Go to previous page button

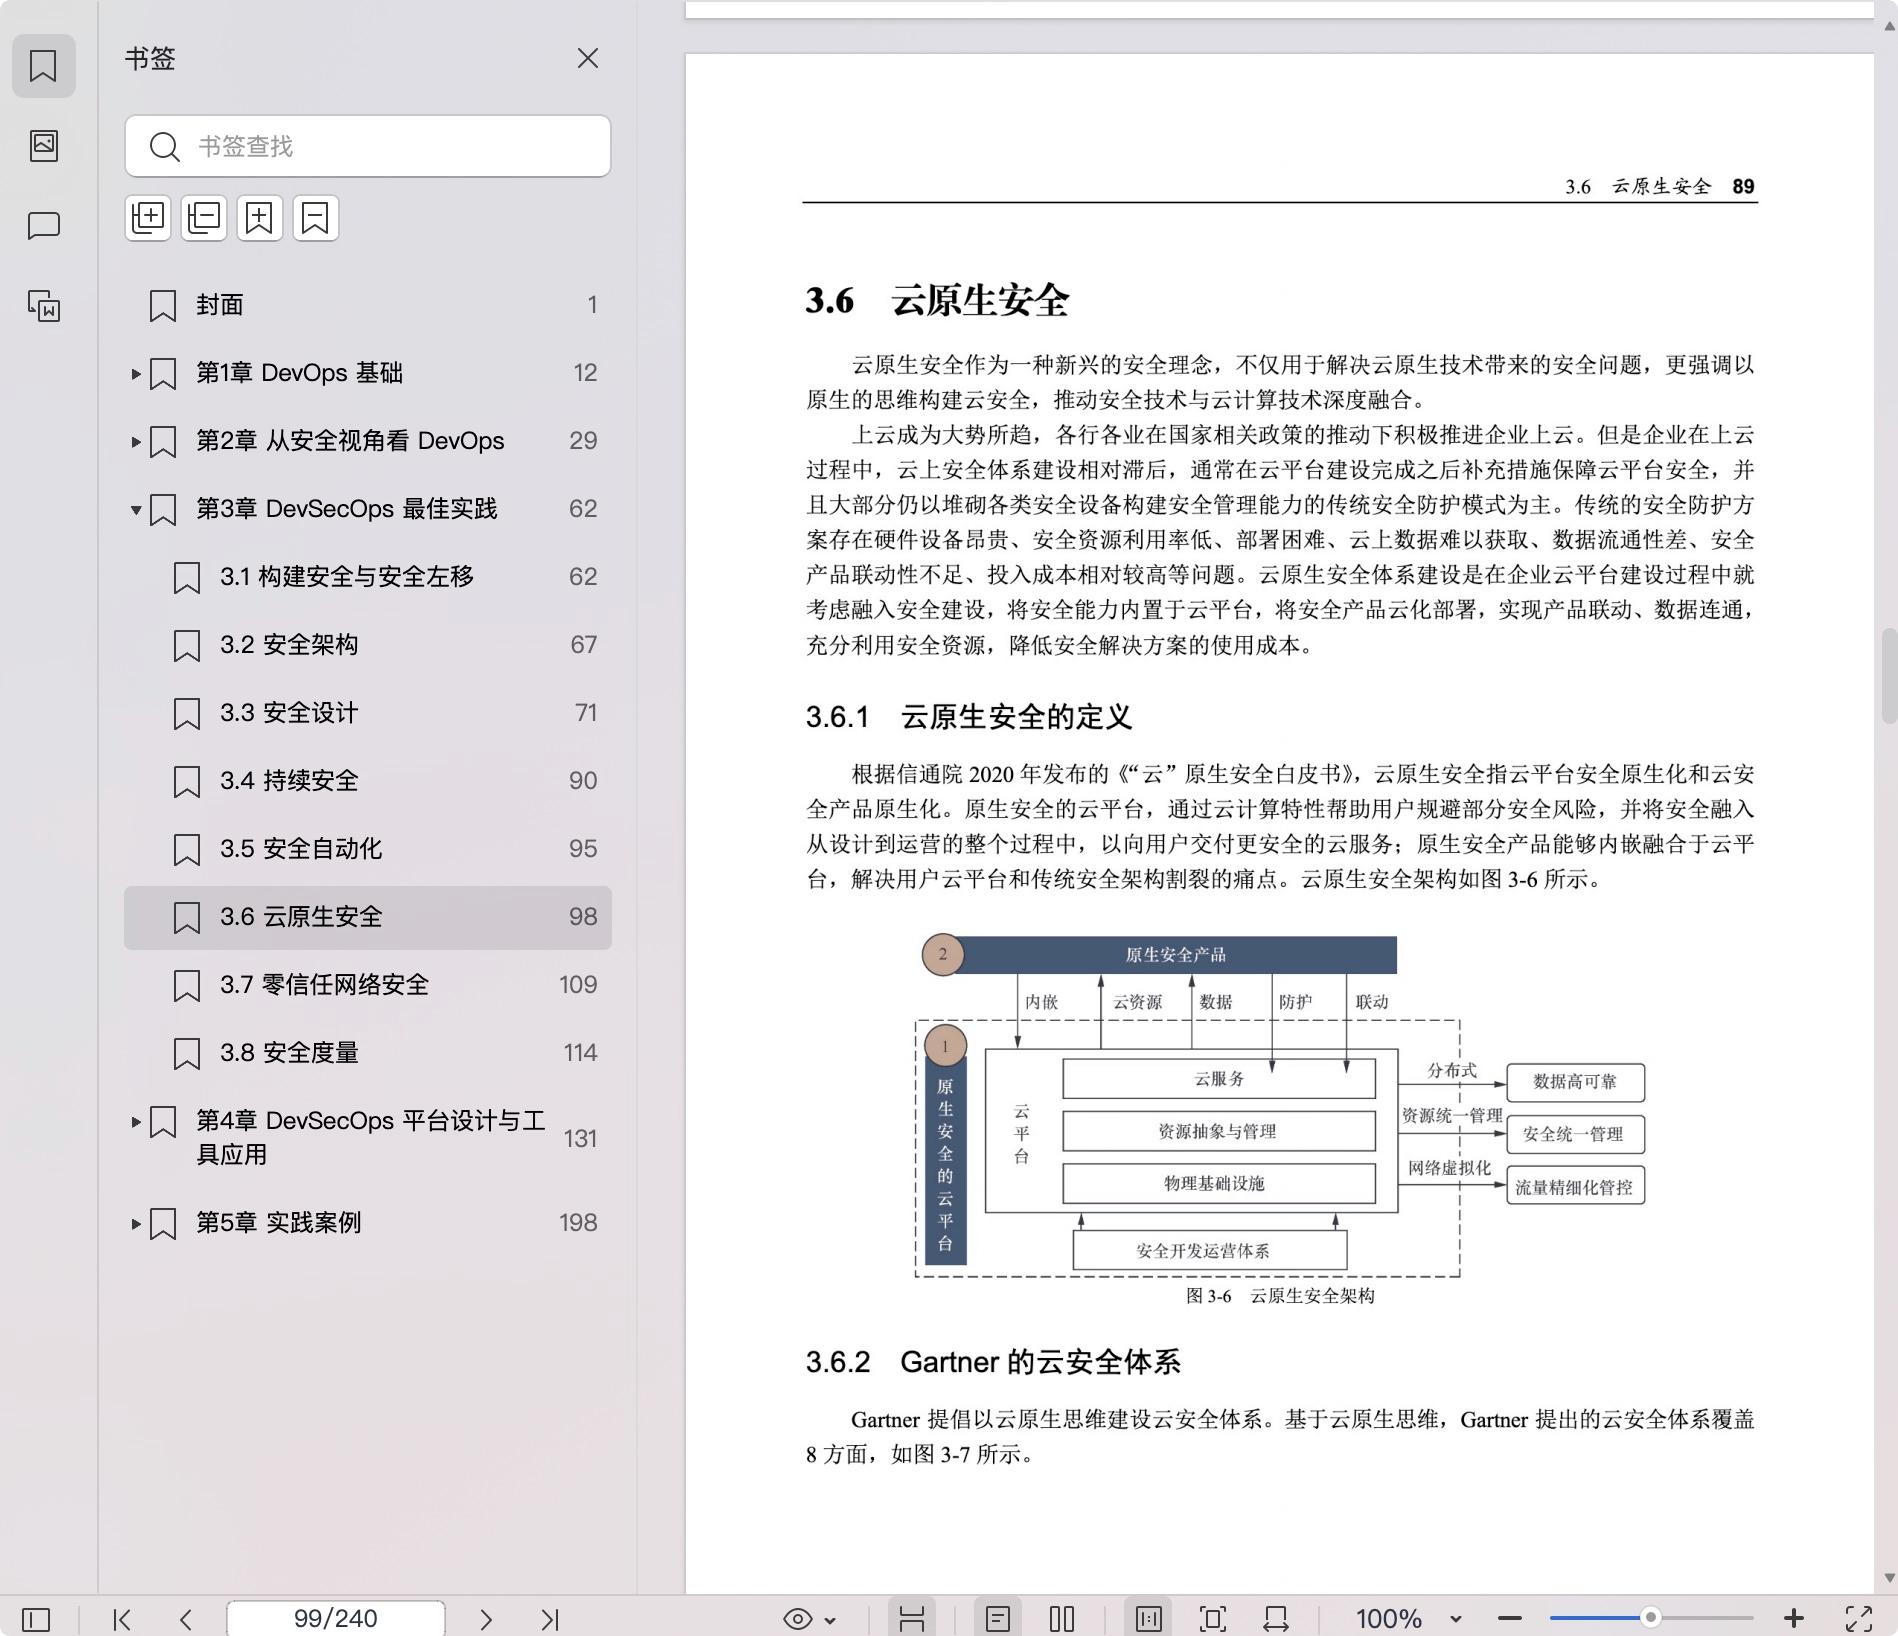186,1619
